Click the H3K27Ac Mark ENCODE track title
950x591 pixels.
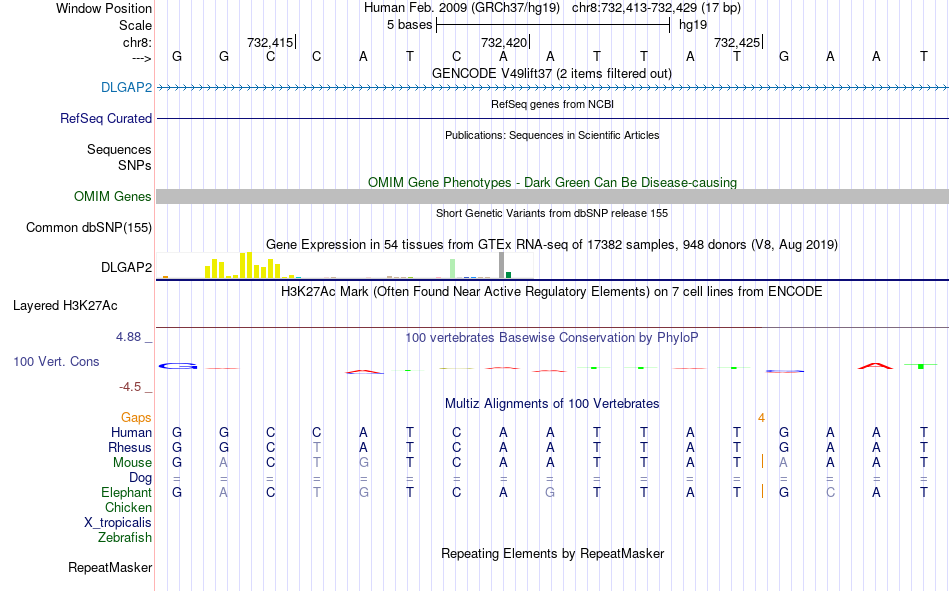click(552, 292)
